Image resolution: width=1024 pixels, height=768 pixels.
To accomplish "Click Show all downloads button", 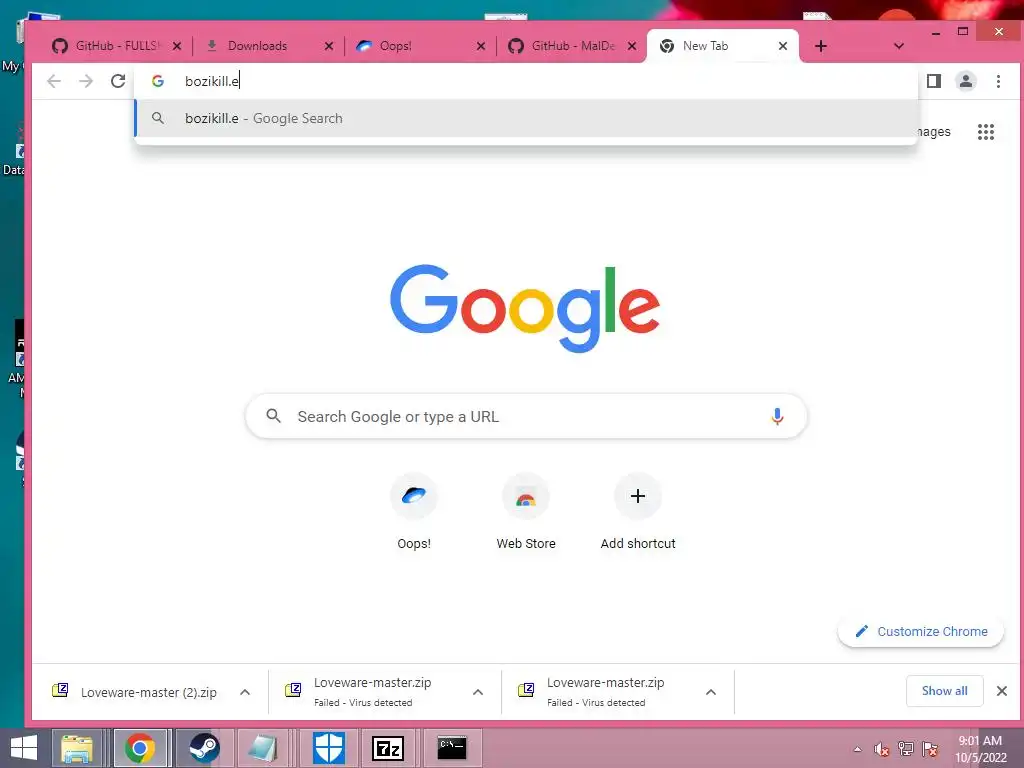I will point(944,691).
